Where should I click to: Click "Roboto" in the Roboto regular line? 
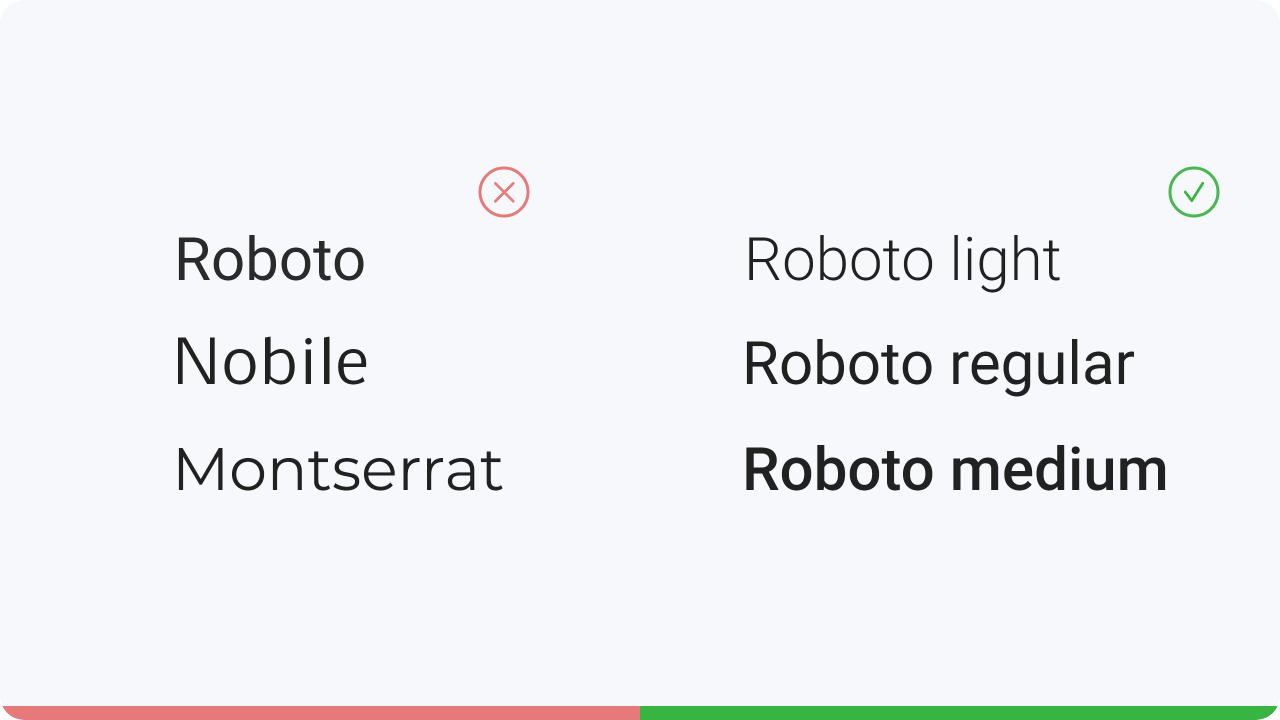pos(839,363)
